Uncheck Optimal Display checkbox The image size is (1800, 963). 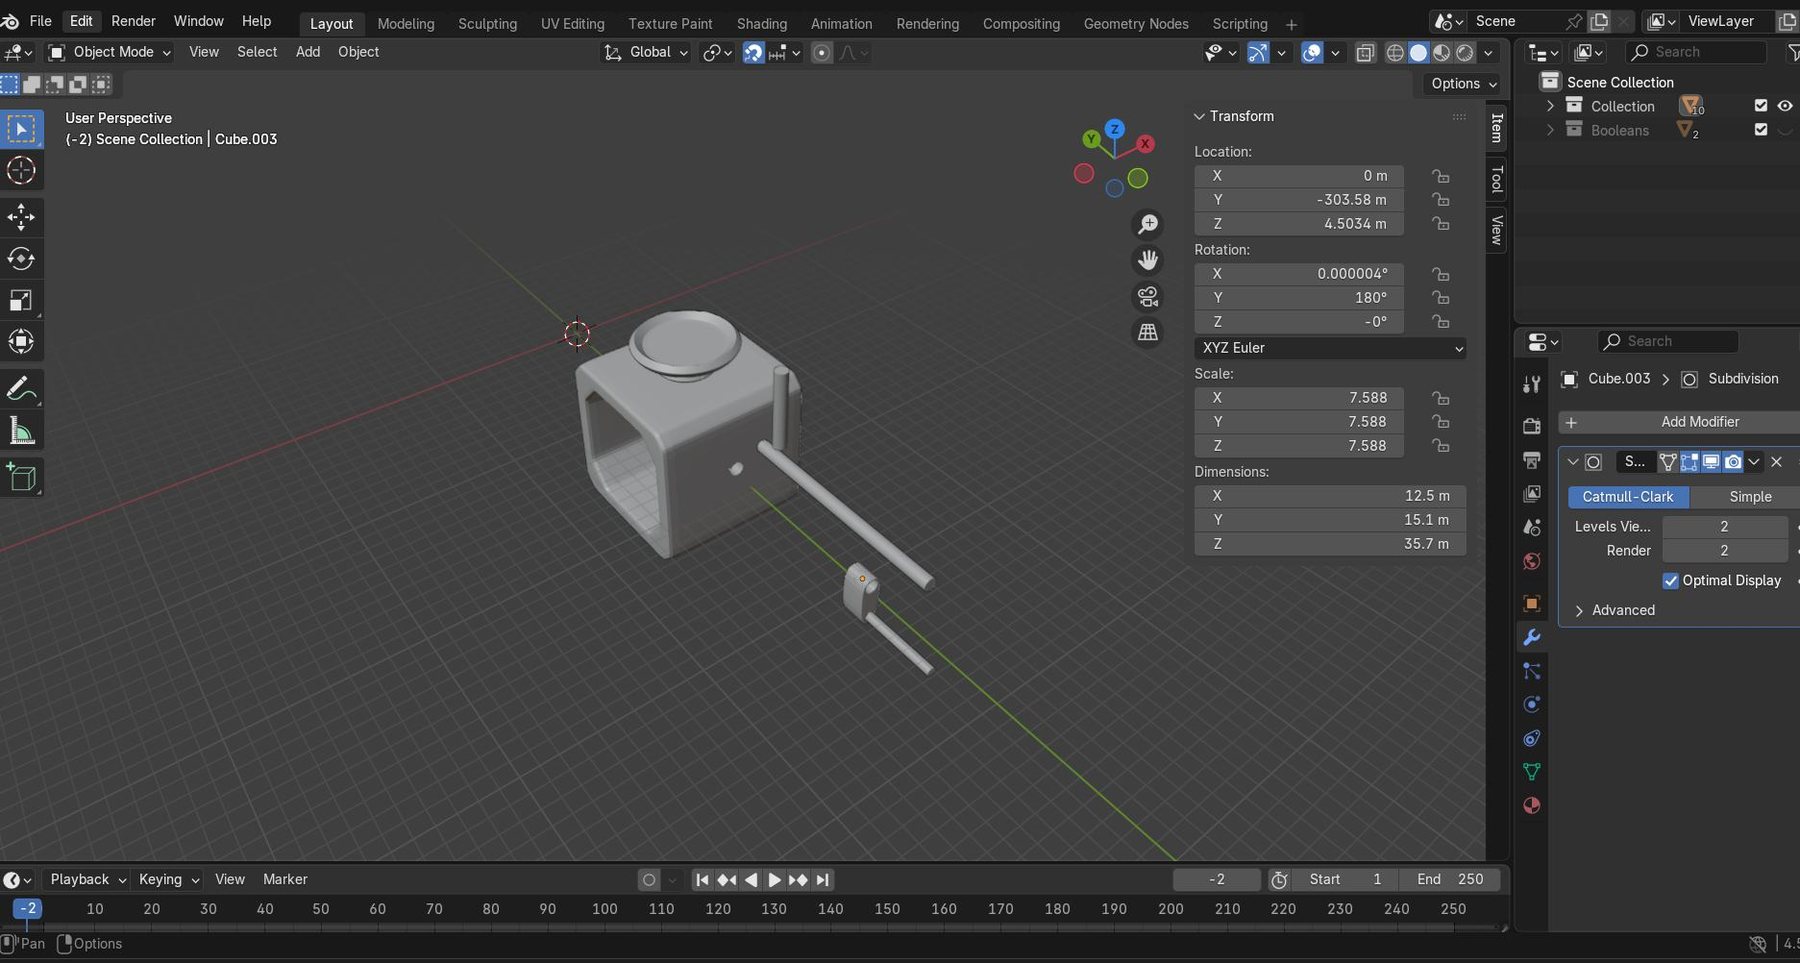[x=1670, y=581]
